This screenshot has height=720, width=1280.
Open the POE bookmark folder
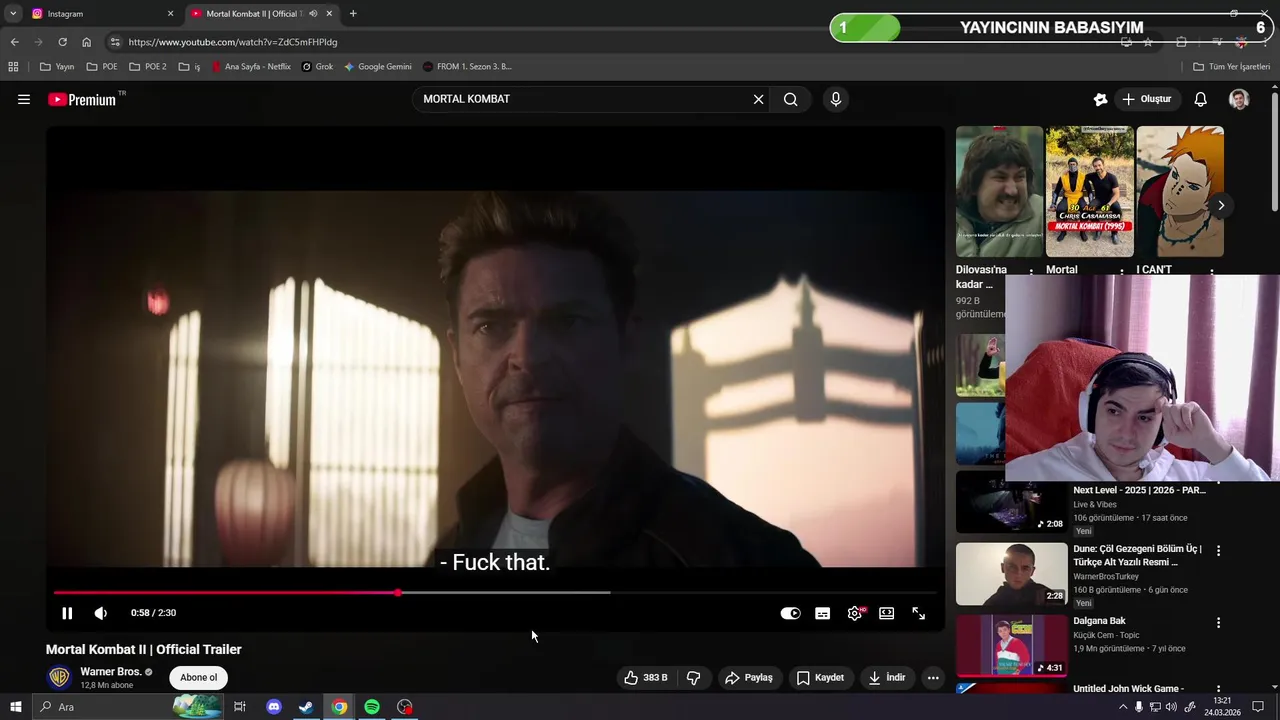tap(102, 67)
